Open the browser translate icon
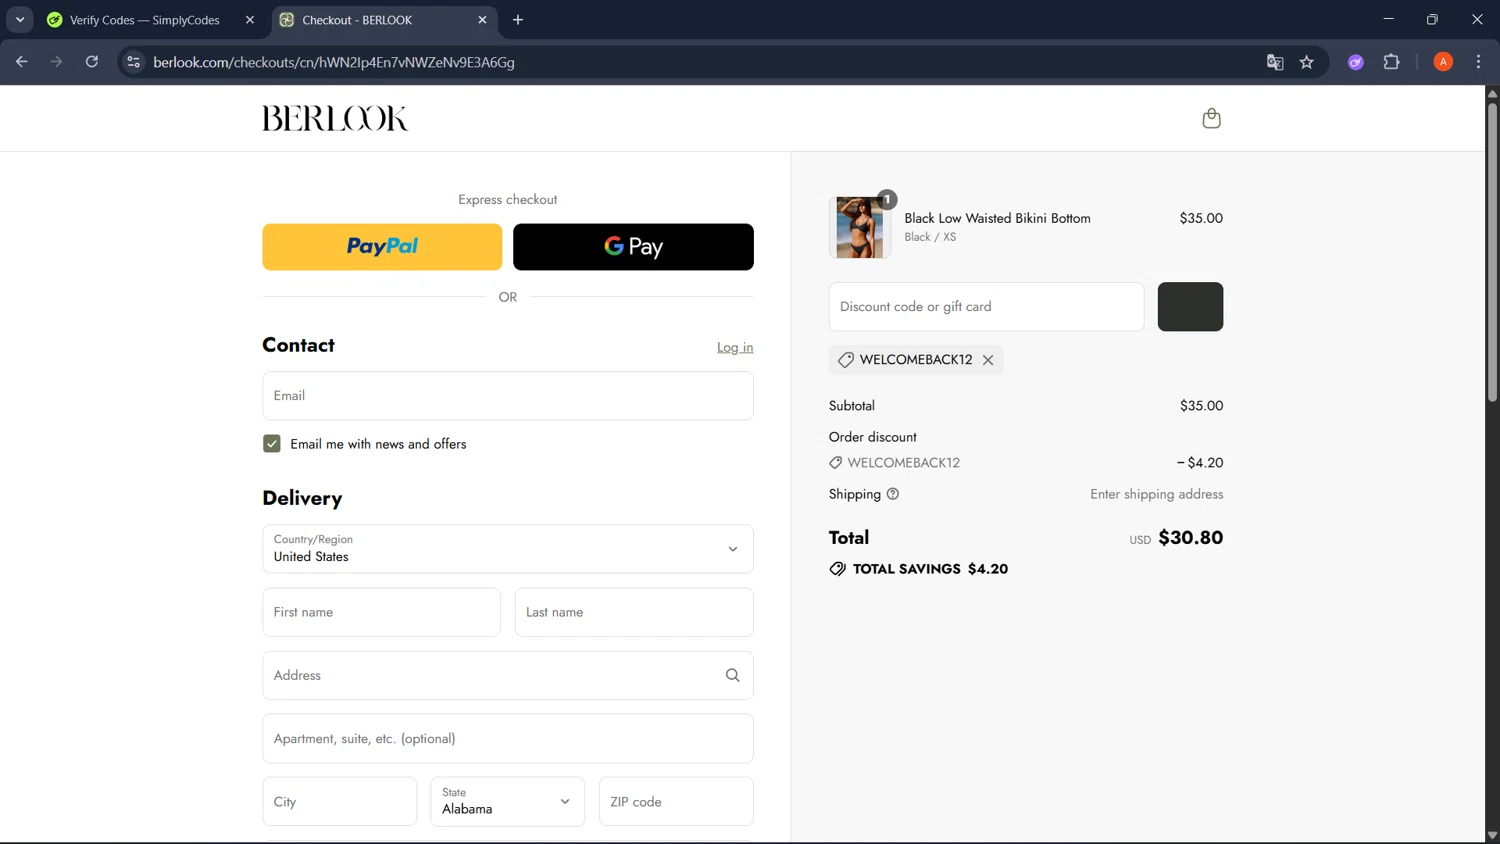Screen dimensions: 1500x844 1274,62
